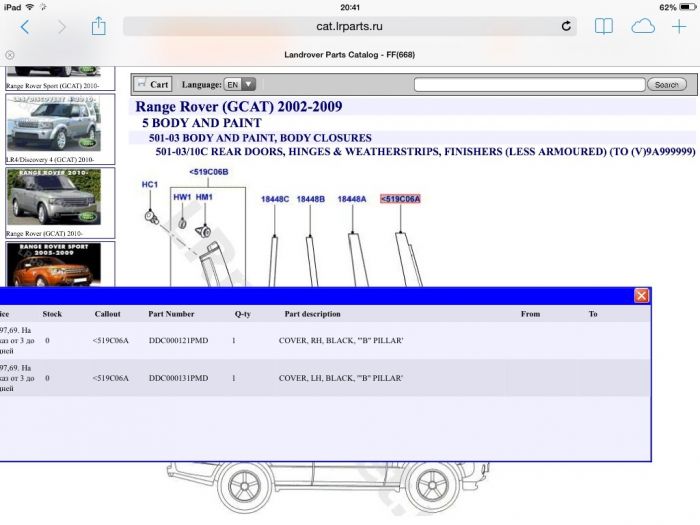Open the 5 BODY AND PAINT link

(202, 123)
